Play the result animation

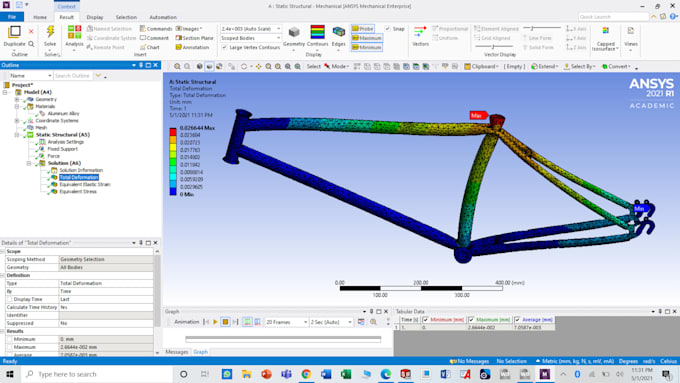(x=215, y=322)
